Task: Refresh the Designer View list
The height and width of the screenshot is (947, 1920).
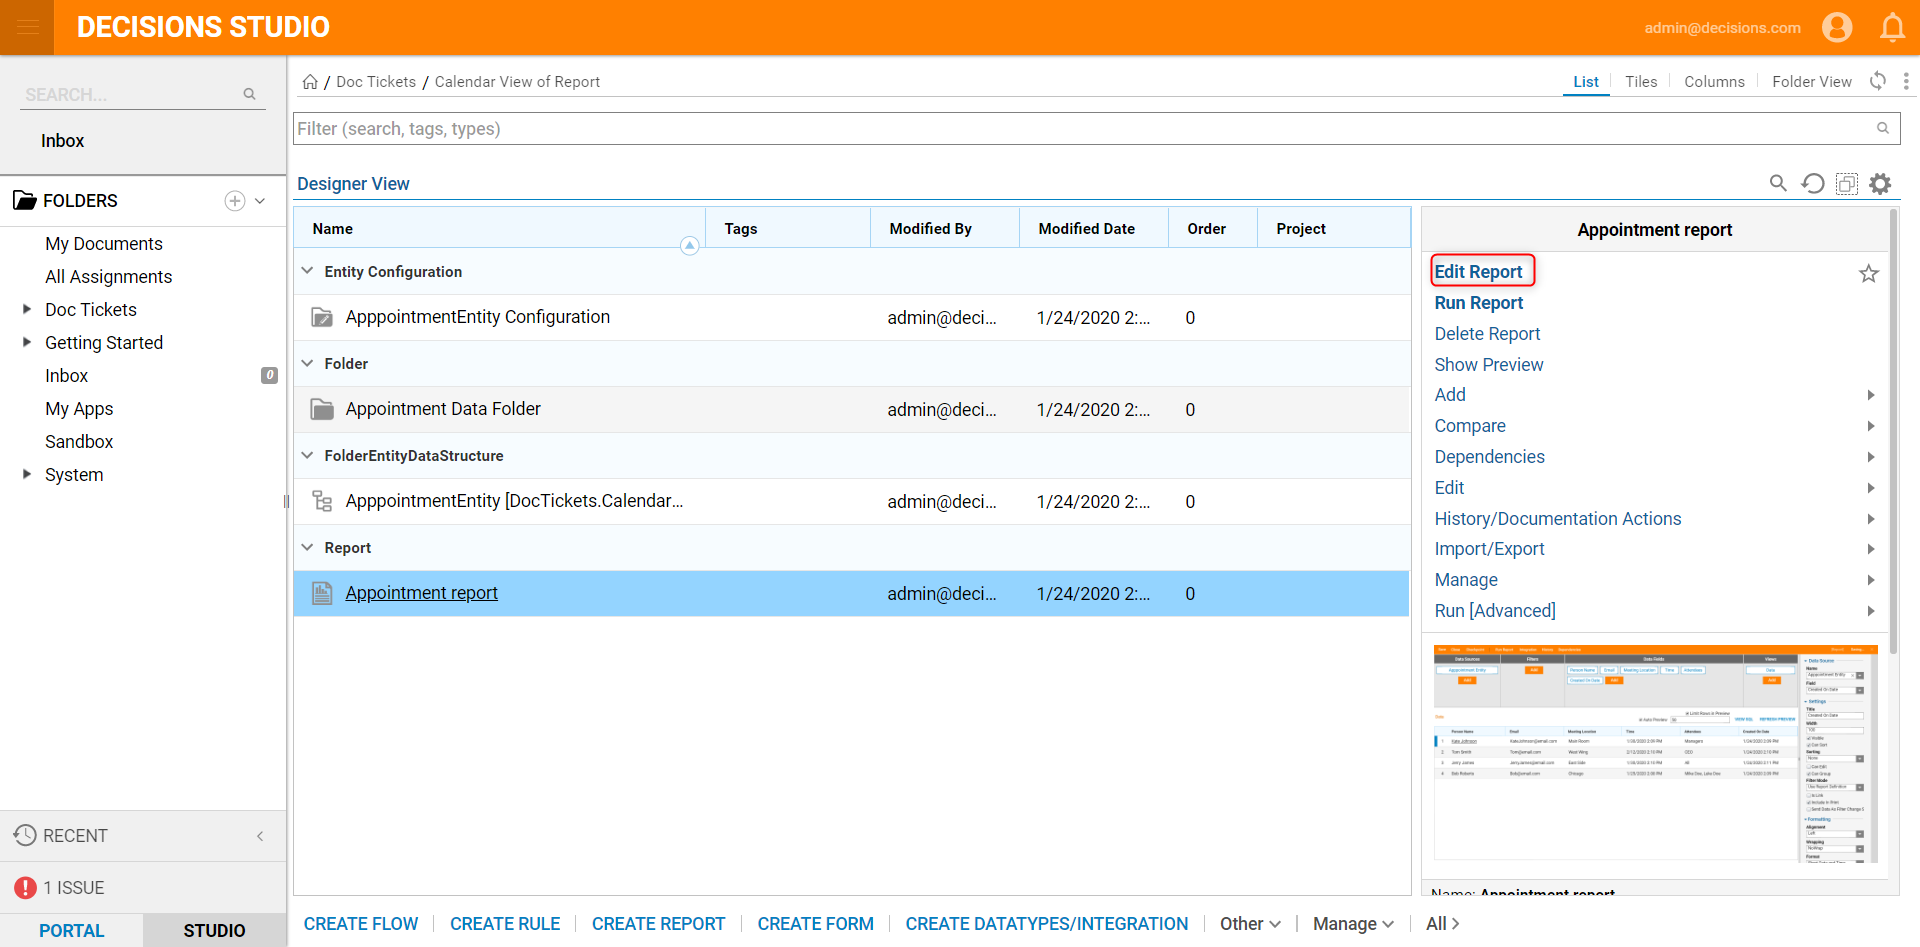Action: [1812, 183]
